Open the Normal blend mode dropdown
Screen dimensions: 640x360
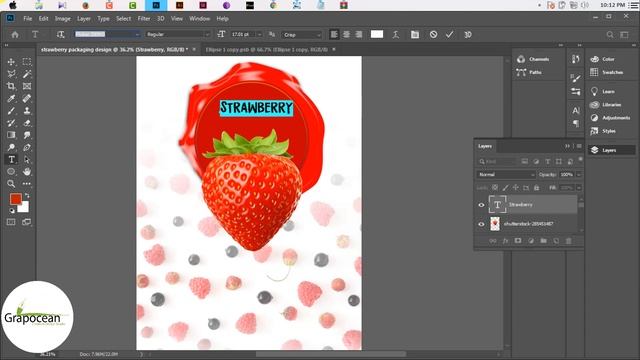click(506, 175)
